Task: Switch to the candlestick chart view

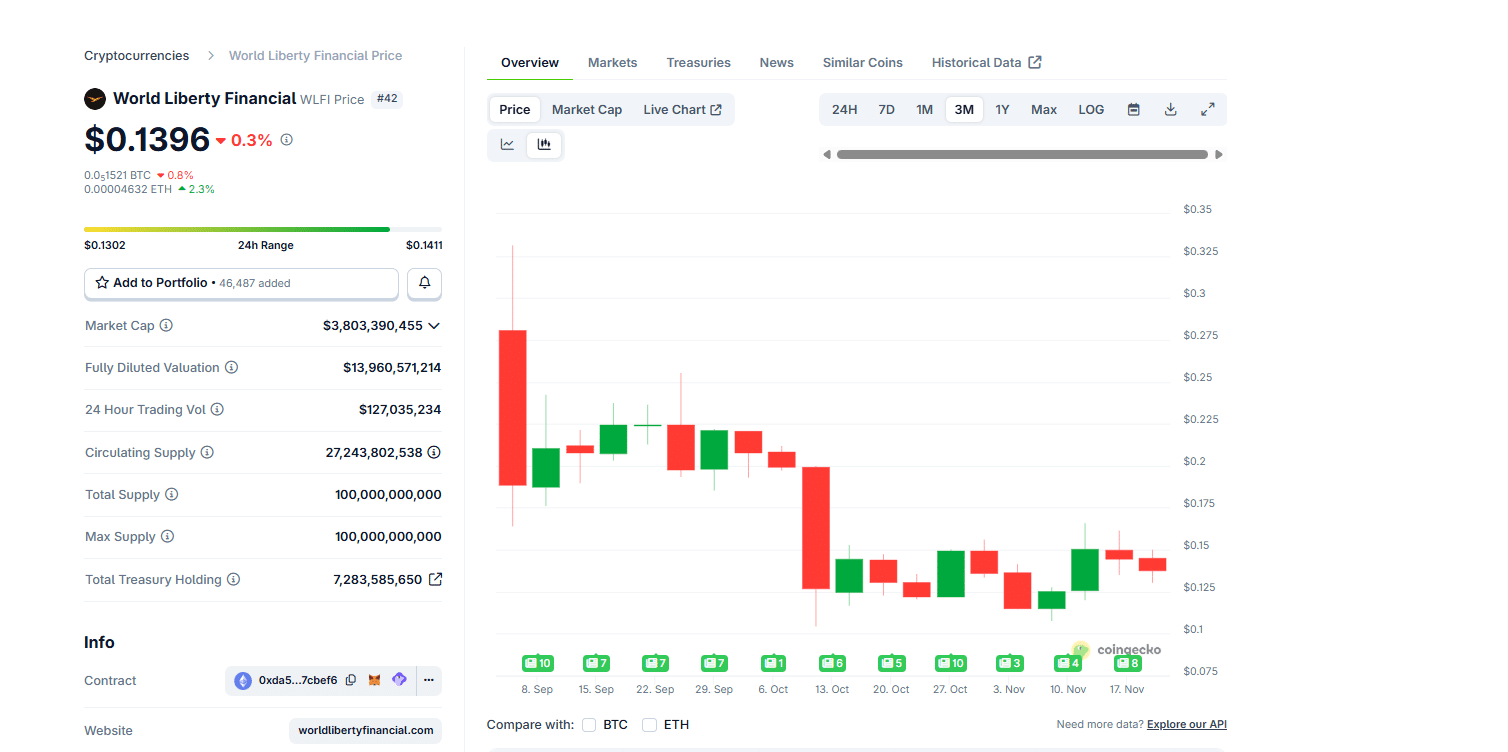Action: click(544, 145)
